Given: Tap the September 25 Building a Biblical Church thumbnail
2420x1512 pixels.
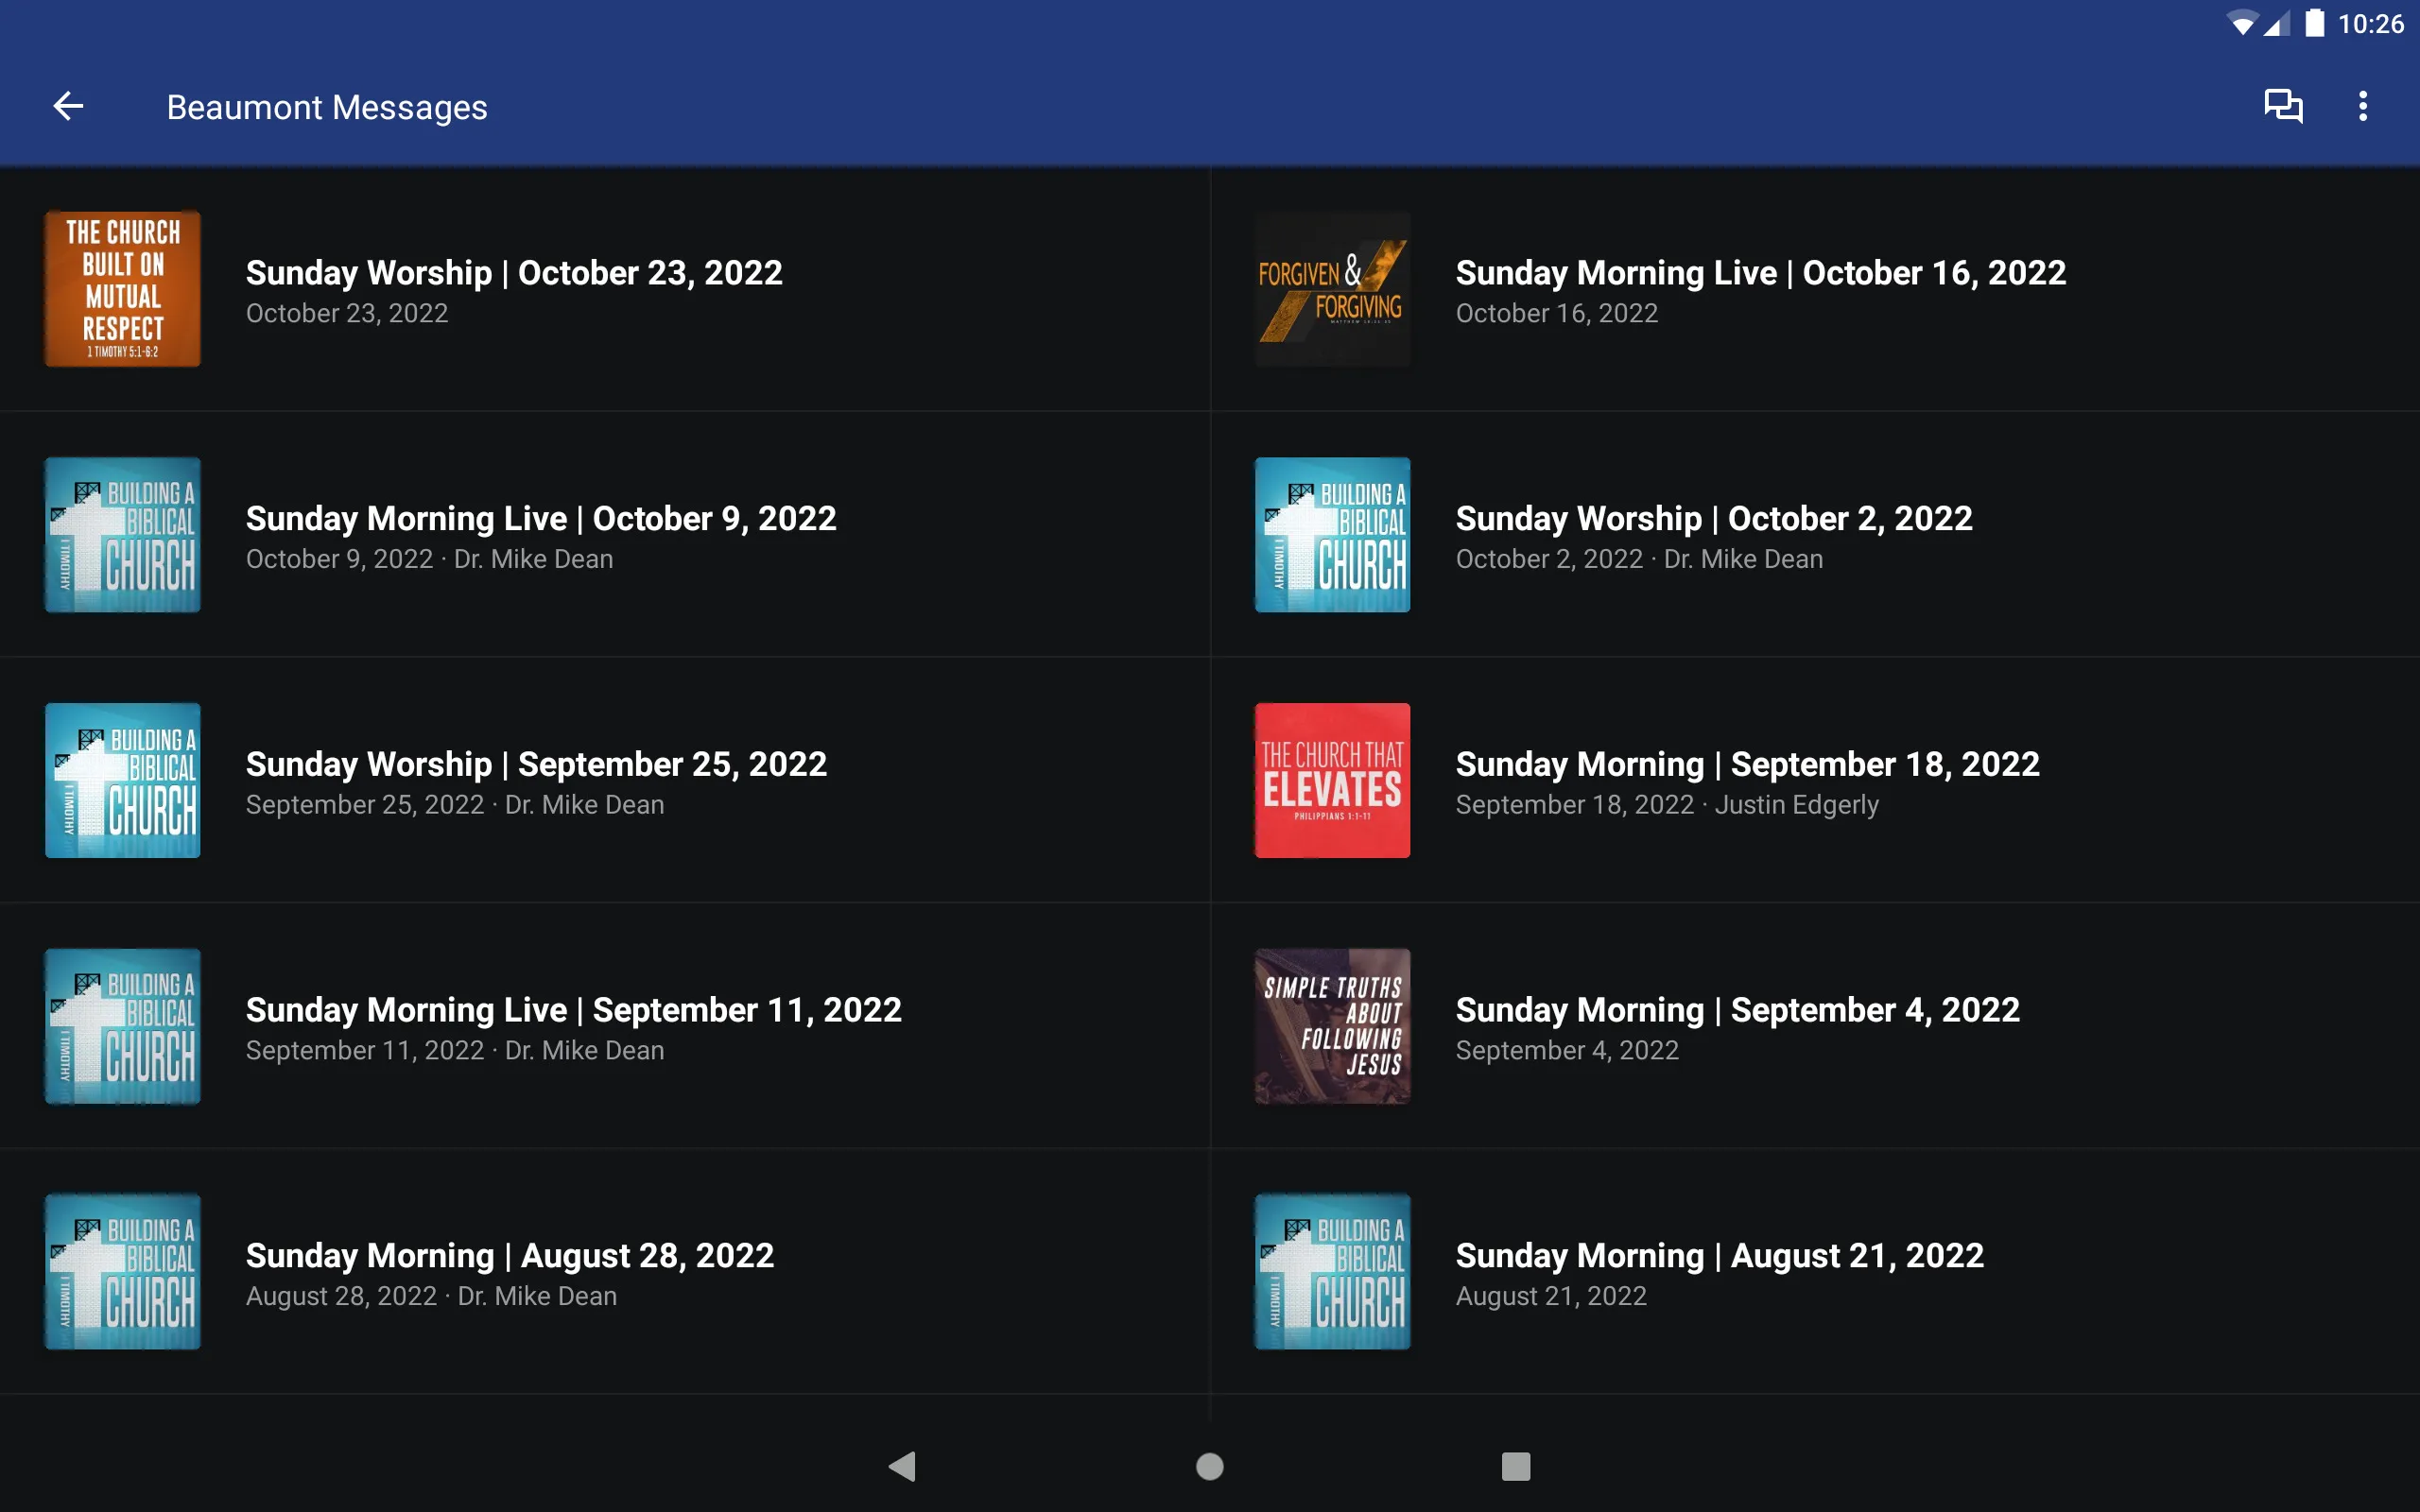Looking at the screenshot, I should [x=123, y=780].
